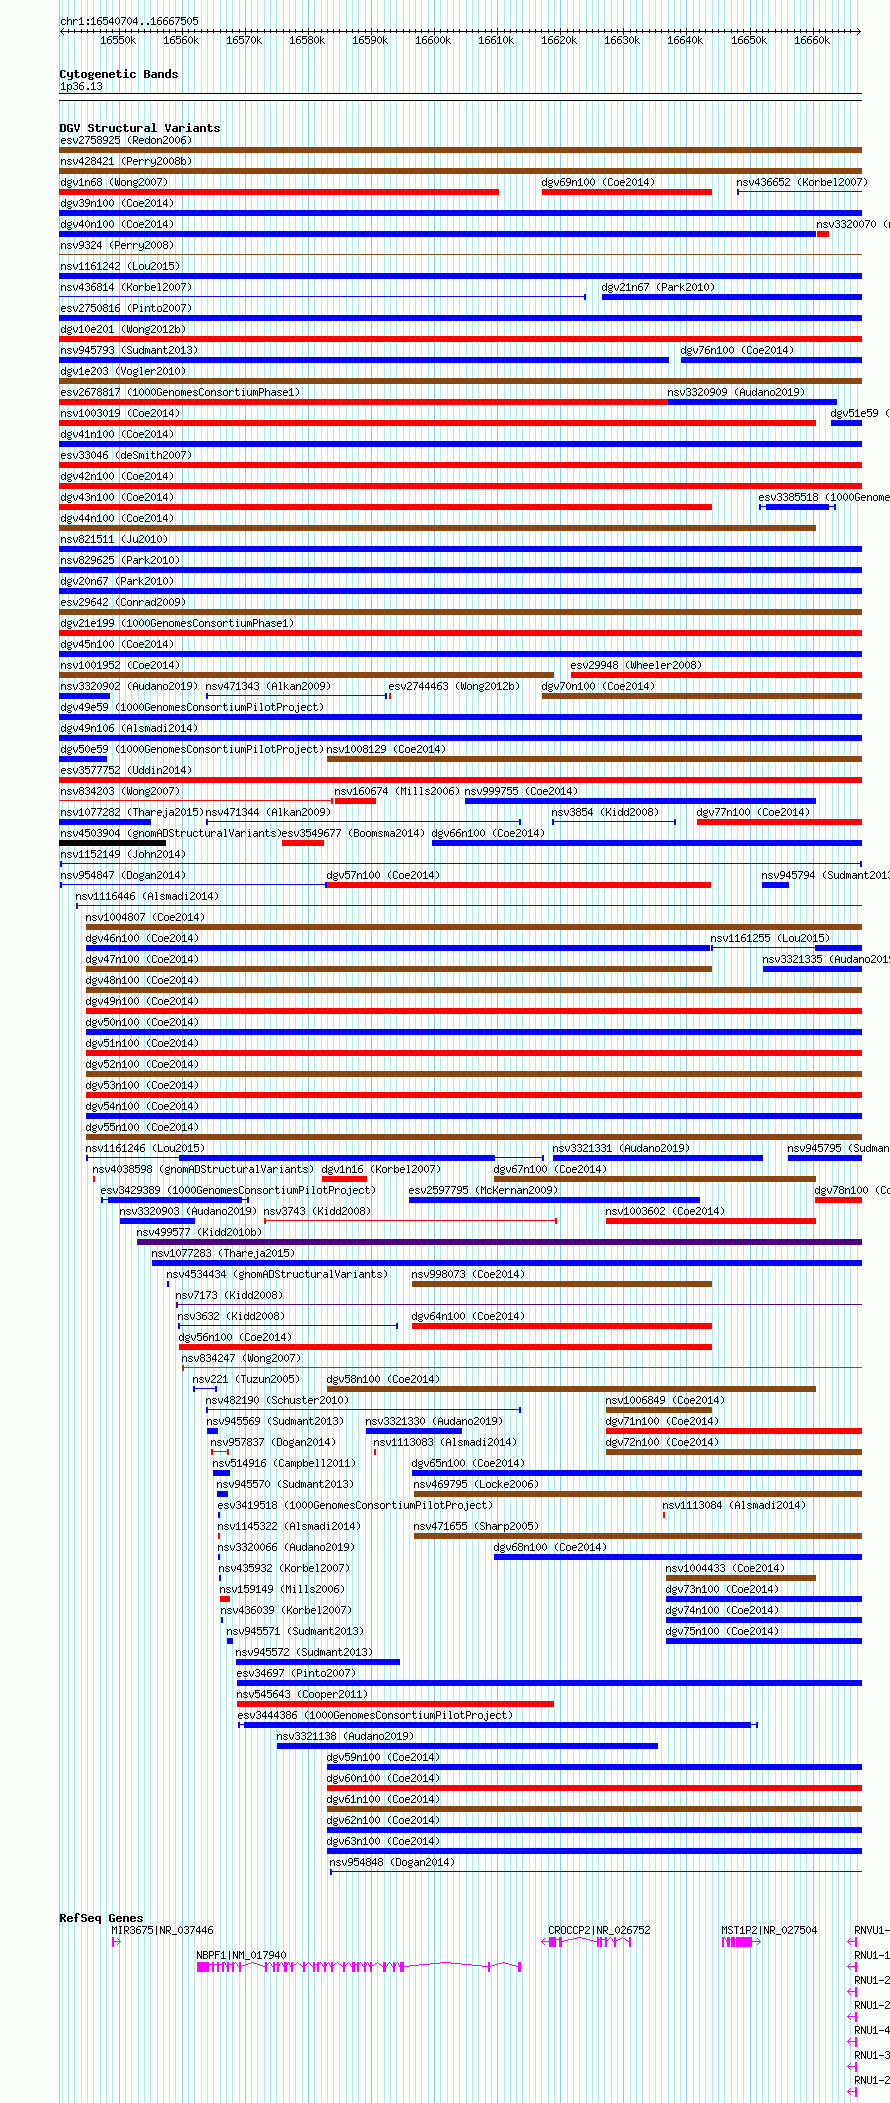Click nsv471343 (Alkan2009) variant label

tap(268, 686)
